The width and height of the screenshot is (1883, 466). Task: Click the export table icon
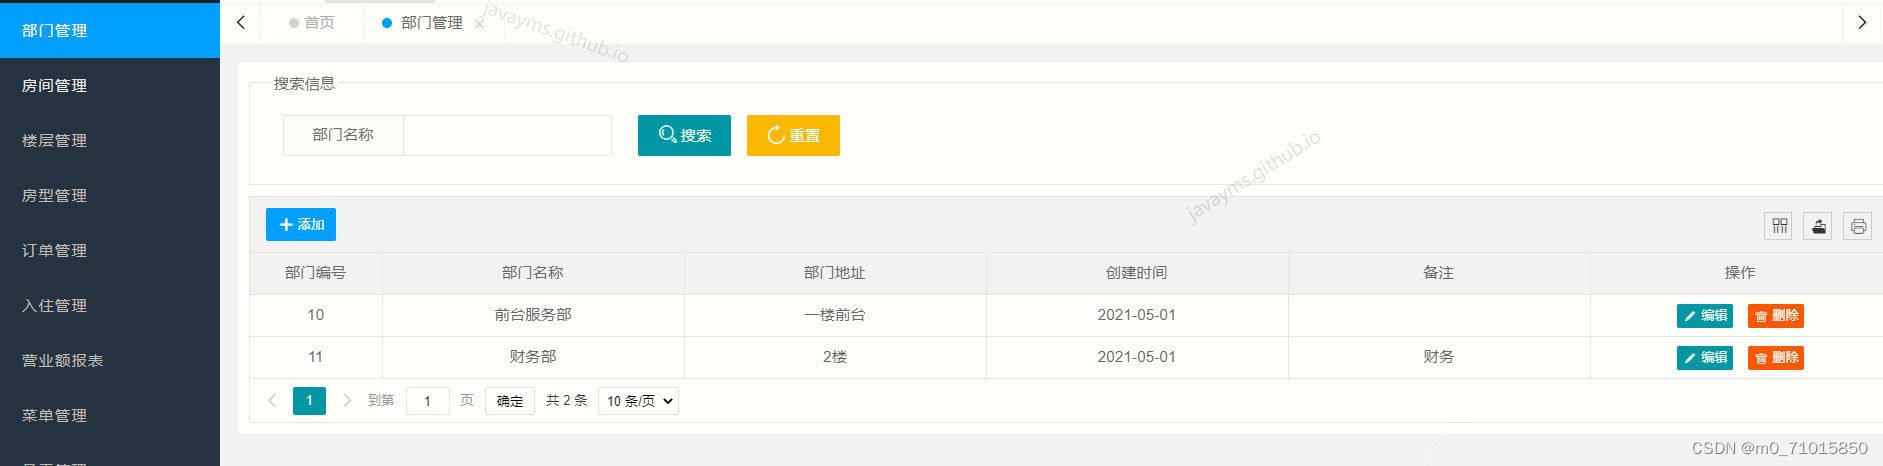[1818, 226]
